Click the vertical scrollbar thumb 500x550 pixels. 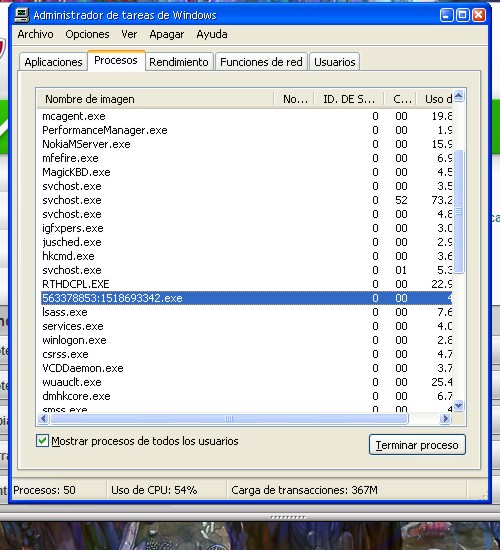[459, 211]
